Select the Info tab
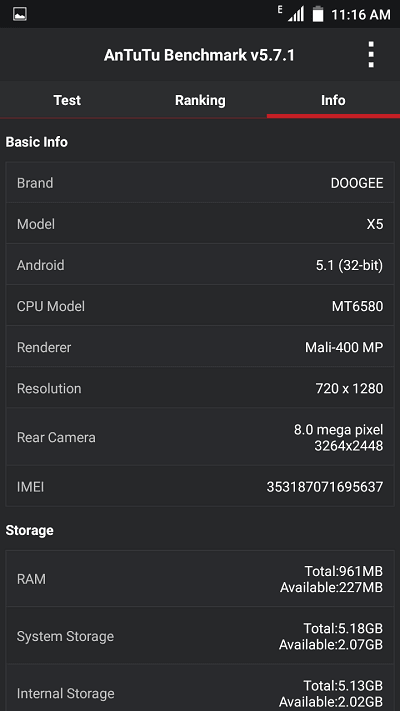This screenshot has width=400, height=711. pos(333,100)
